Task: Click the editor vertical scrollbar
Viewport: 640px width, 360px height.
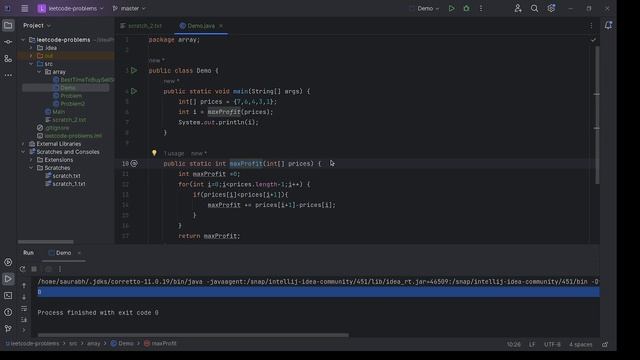Action: (597, 114)
